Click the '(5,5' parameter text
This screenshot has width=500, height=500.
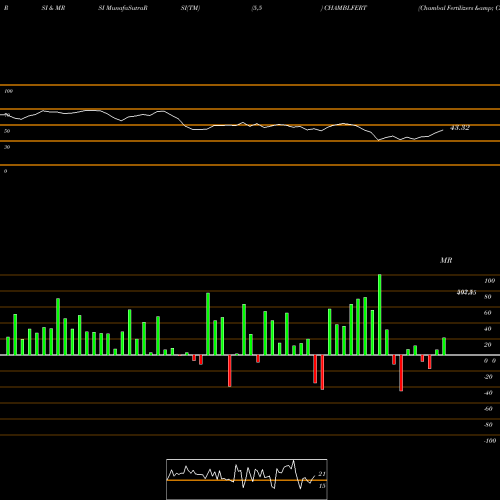coord(257,8)
